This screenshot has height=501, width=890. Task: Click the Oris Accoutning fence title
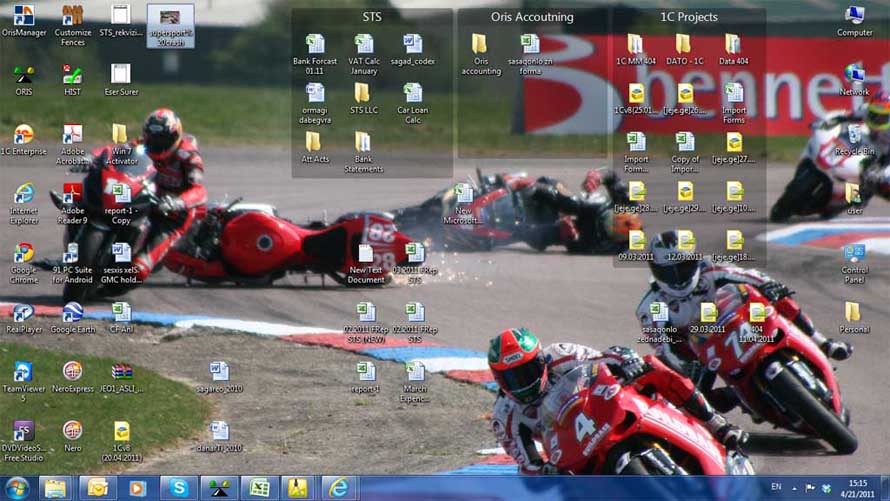pyautogui.click(x=532, y=17)
